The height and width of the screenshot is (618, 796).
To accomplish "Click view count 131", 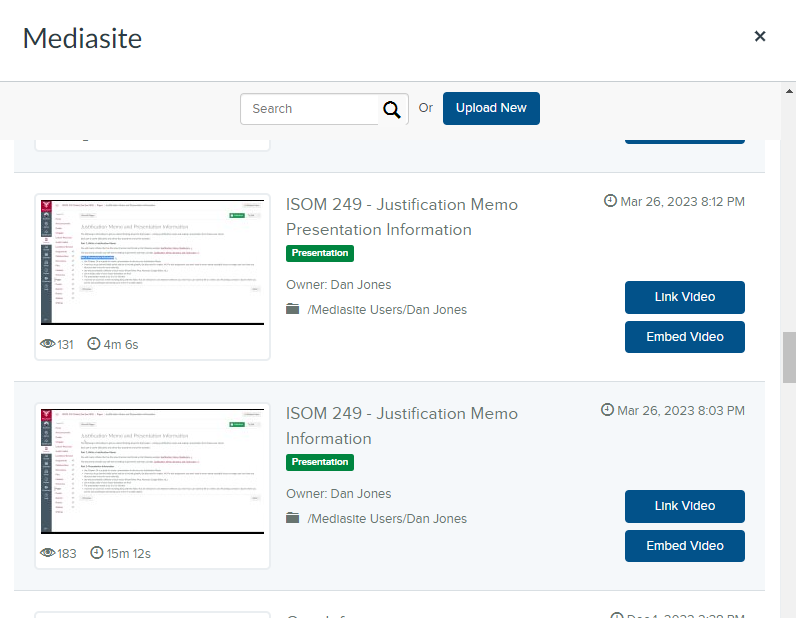I will pos(65,345).
